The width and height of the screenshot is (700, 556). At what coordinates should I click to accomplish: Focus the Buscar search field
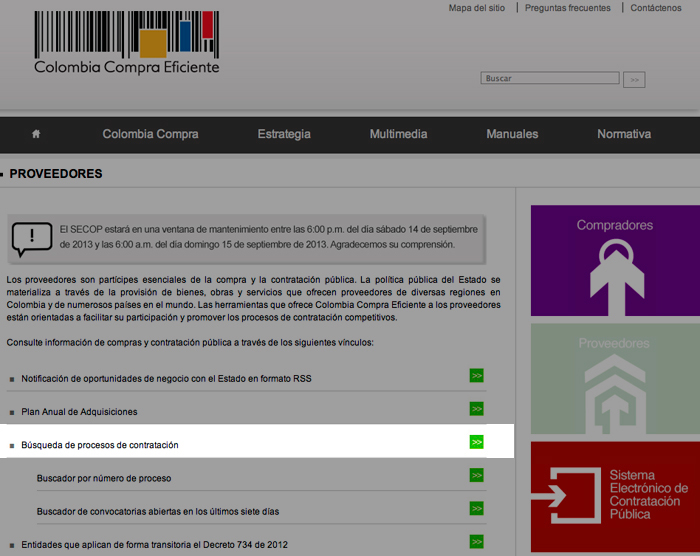click(x=550, y=78)
